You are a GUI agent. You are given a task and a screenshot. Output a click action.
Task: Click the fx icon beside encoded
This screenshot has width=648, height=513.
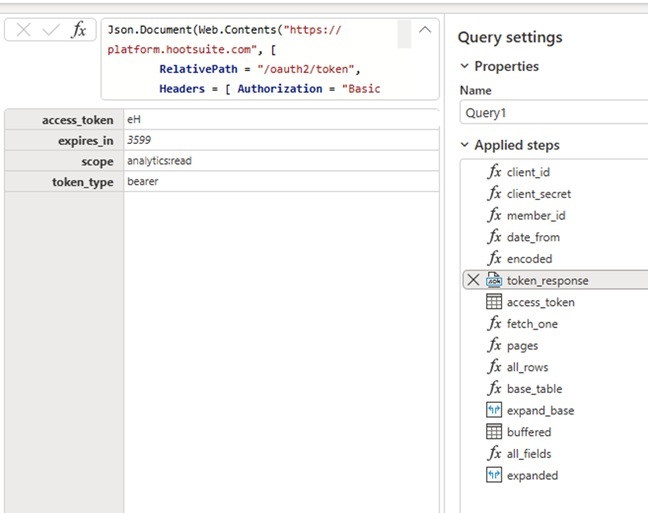494,258
